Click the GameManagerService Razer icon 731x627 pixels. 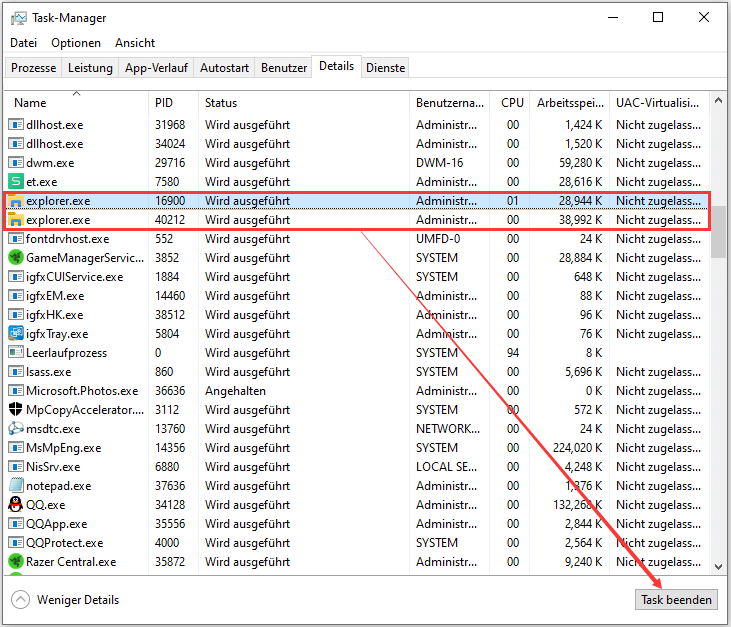pos(16,257)
